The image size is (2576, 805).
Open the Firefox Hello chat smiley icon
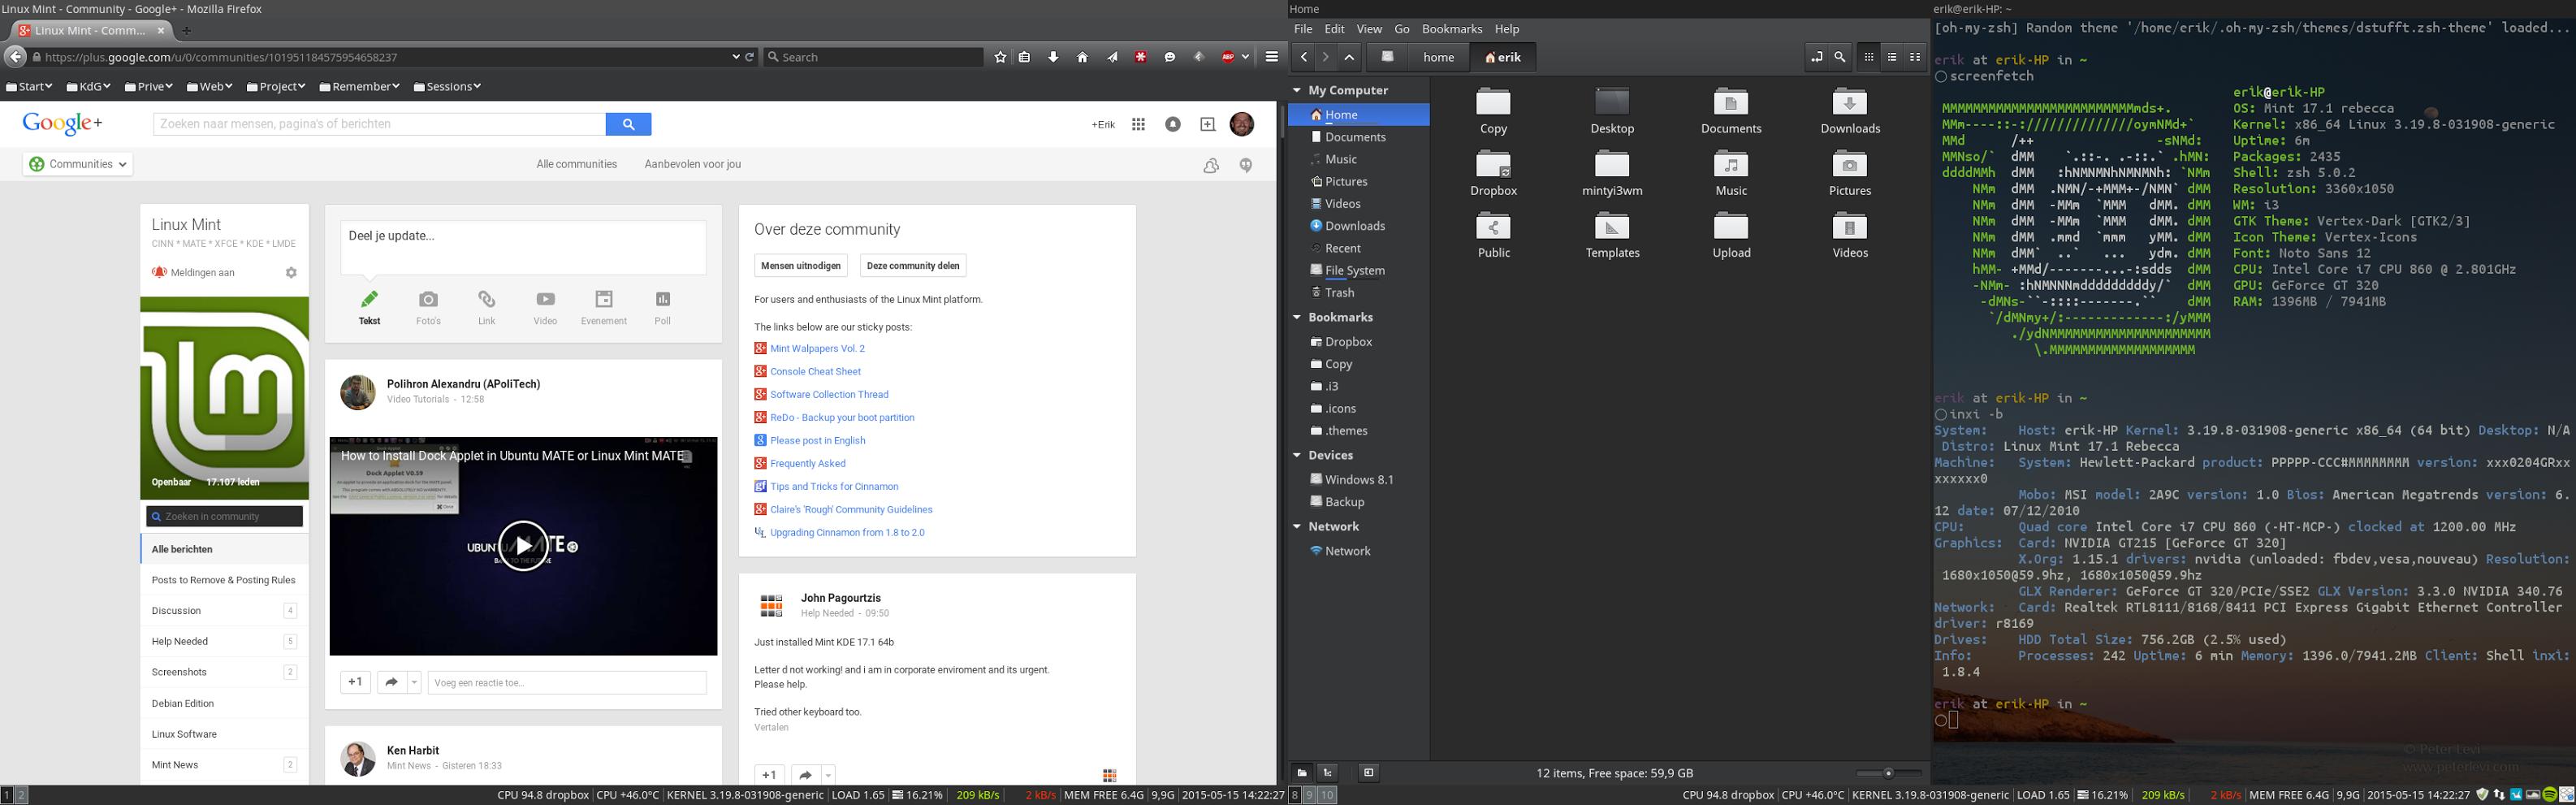pyautogui.click(x=1169, y=57)
